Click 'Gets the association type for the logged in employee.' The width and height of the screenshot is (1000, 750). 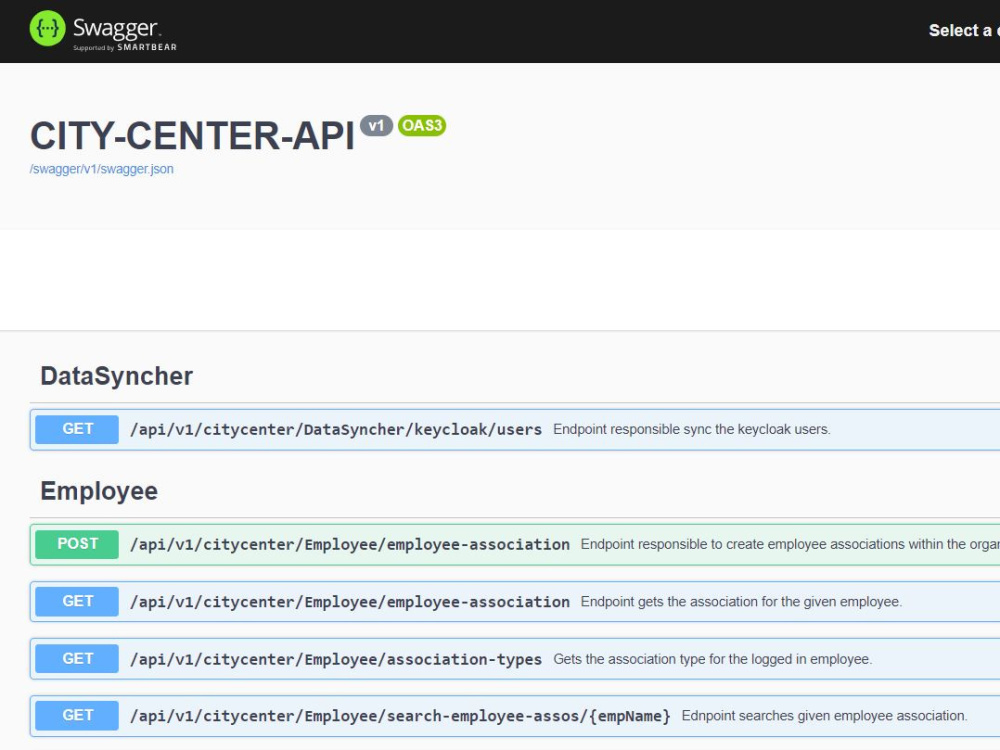pyautogui.click(x=712, y=659)
